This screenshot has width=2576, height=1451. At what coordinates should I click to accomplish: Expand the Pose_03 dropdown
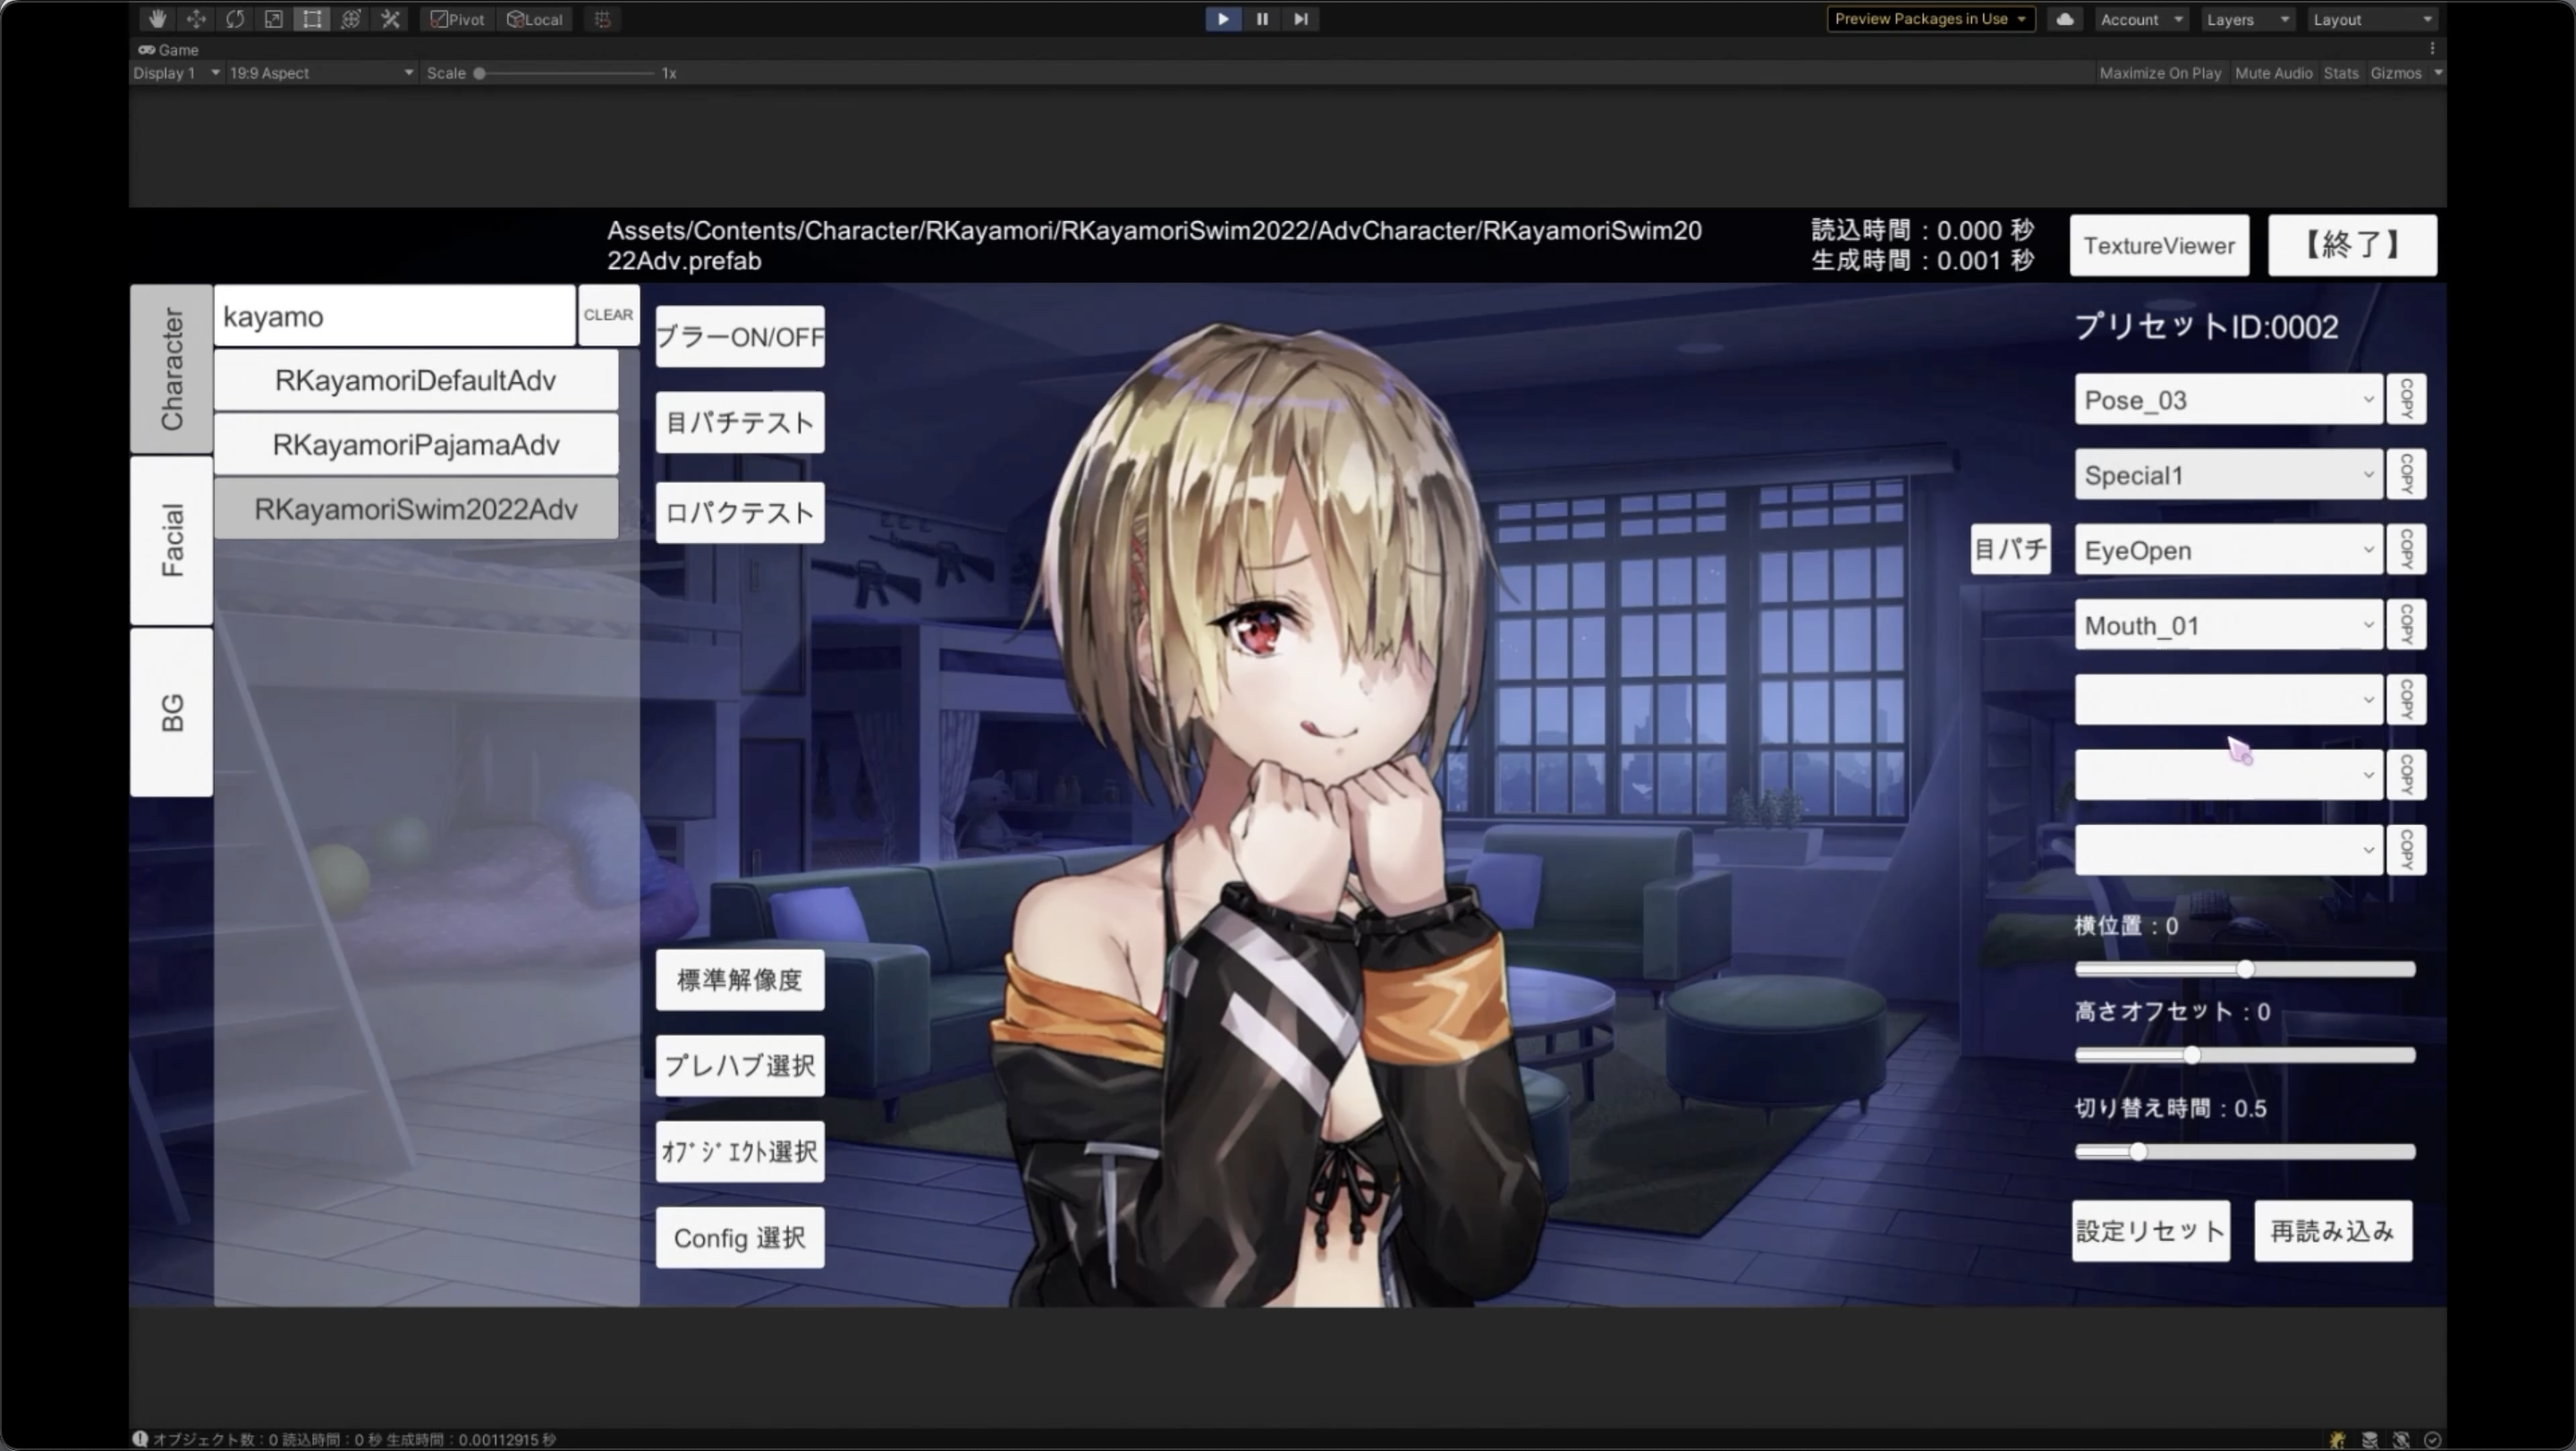(x=2228, y=400)
